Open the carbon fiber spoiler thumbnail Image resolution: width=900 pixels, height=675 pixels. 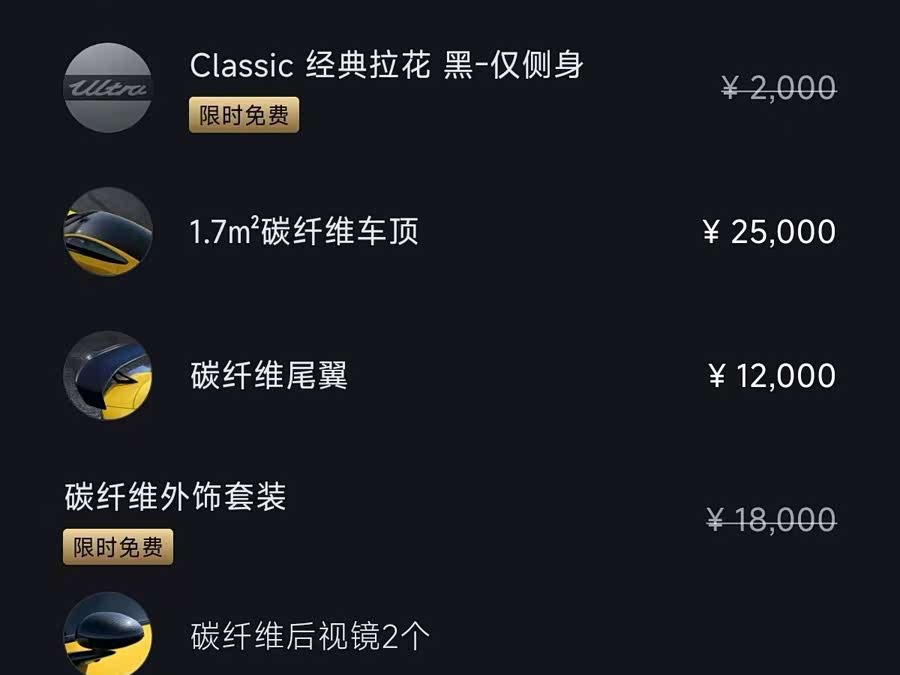108,376
